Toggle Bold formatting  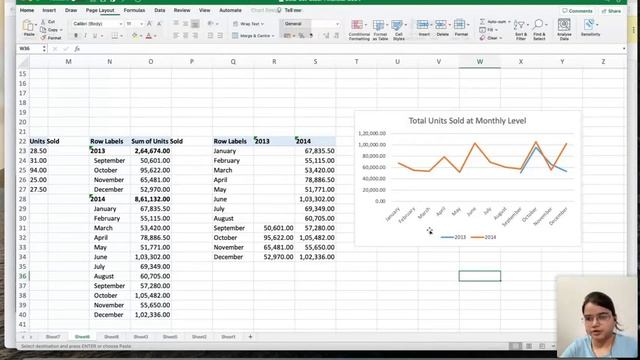76,36
